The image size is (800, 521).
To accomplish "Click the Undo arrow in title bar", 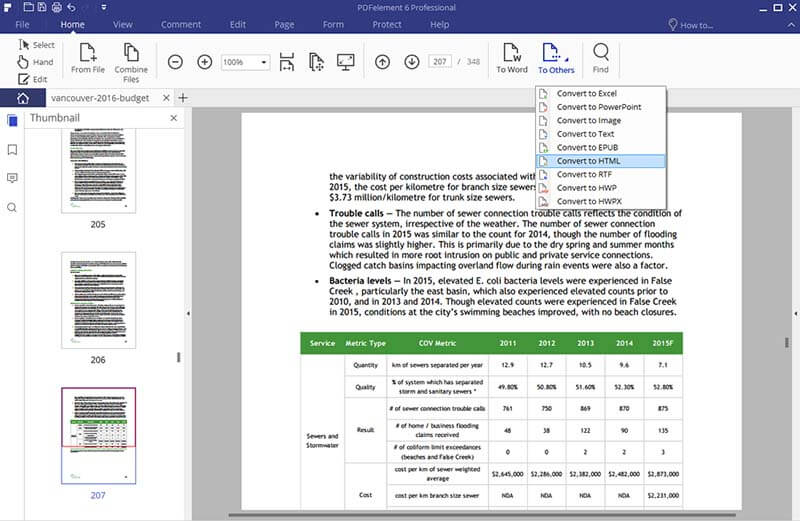I will click(71, 7).
